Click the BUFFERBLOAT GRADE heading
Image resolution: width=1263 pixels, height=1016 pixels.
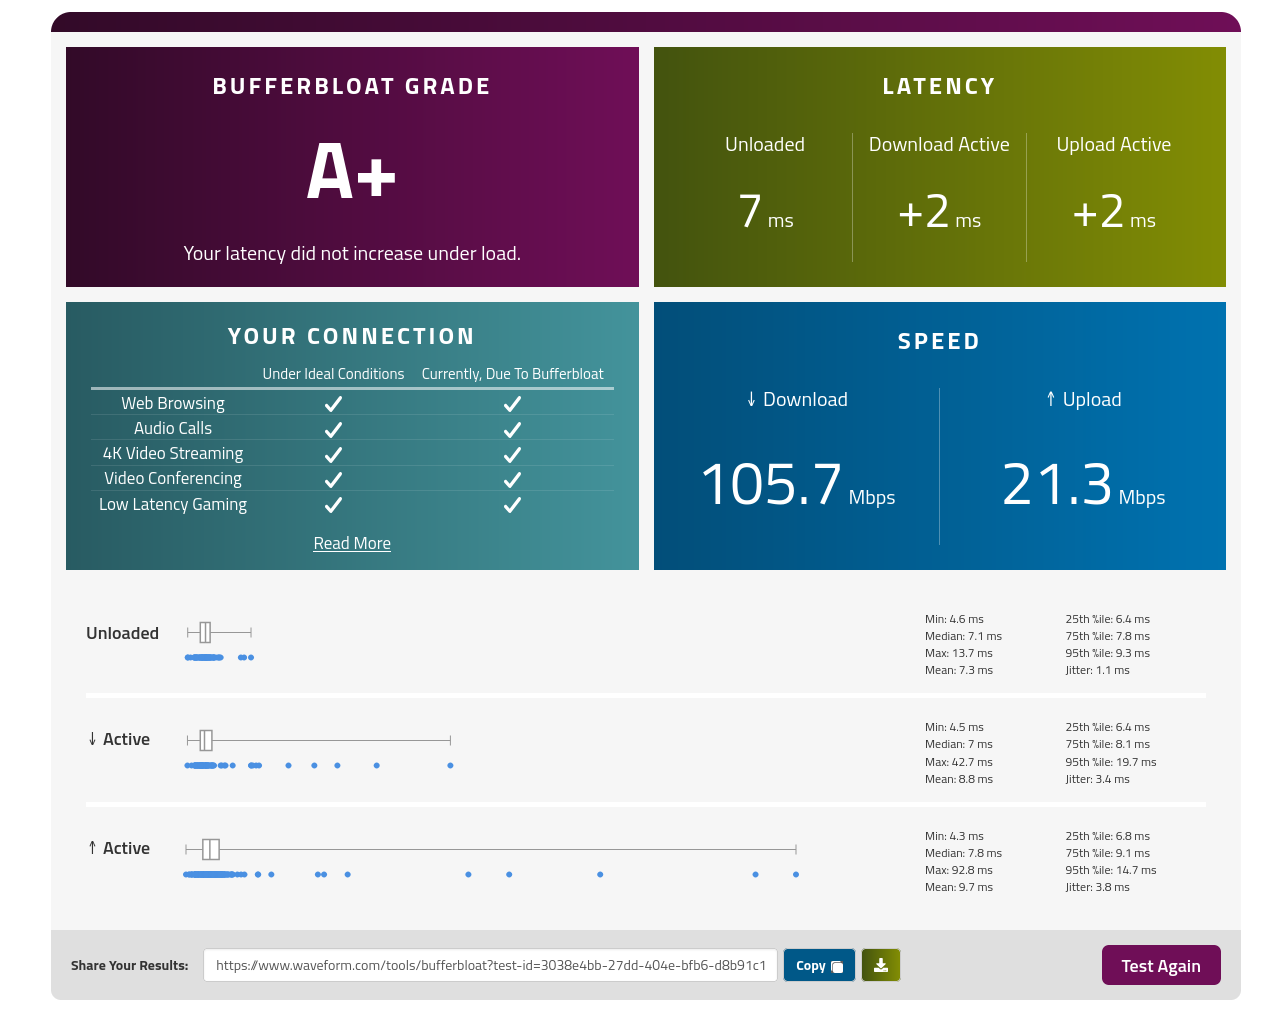(x=352, y=86)
